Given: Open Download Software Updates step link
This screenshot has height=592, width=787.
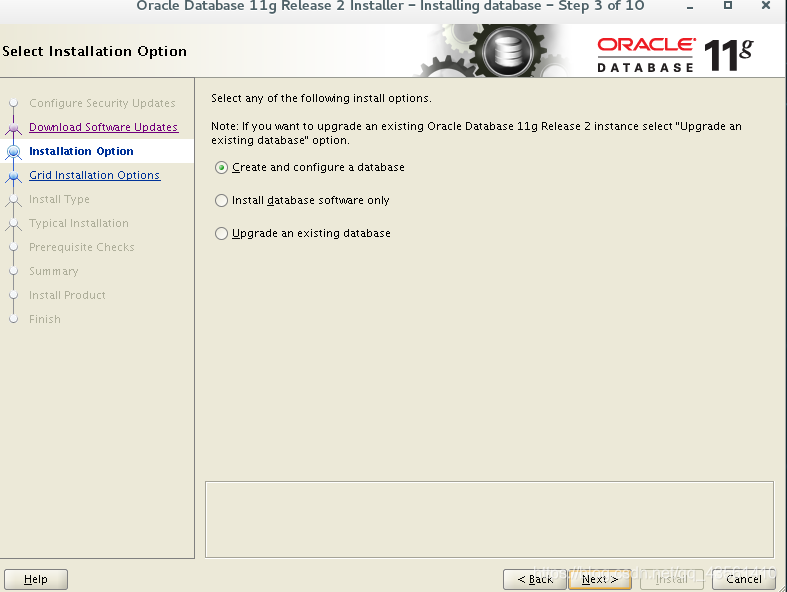Looking at the screenshot, I should pyautogui.click(x=103, y=127).
